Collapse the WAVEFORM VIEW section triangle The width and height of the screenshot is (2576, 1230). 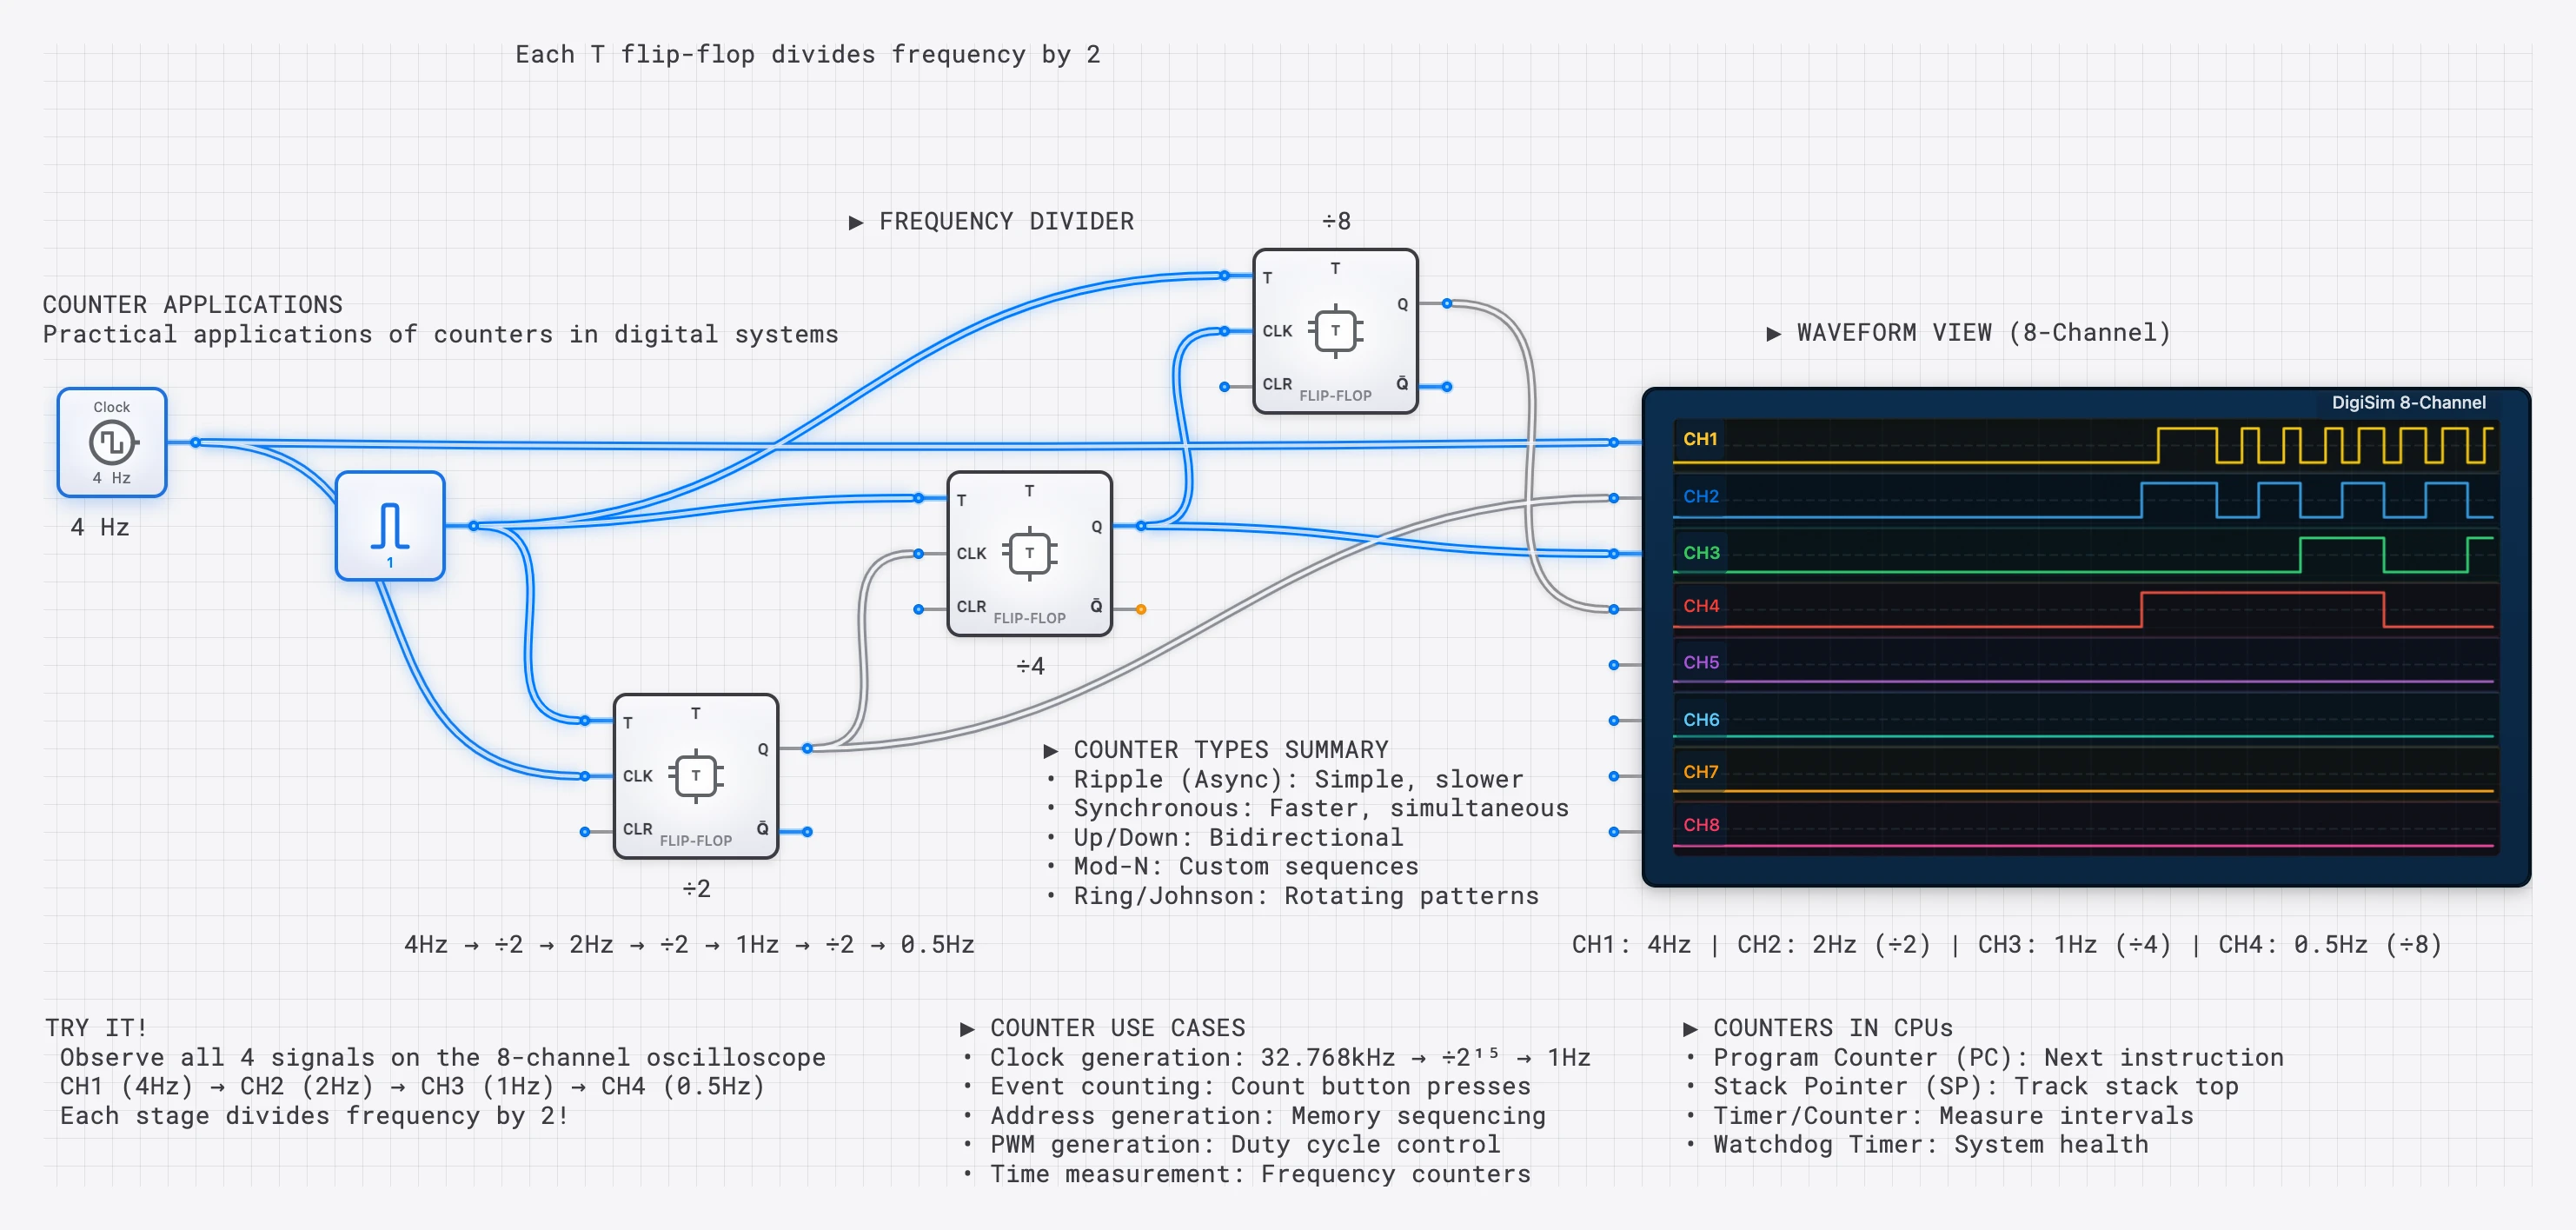pos(1773,334)
